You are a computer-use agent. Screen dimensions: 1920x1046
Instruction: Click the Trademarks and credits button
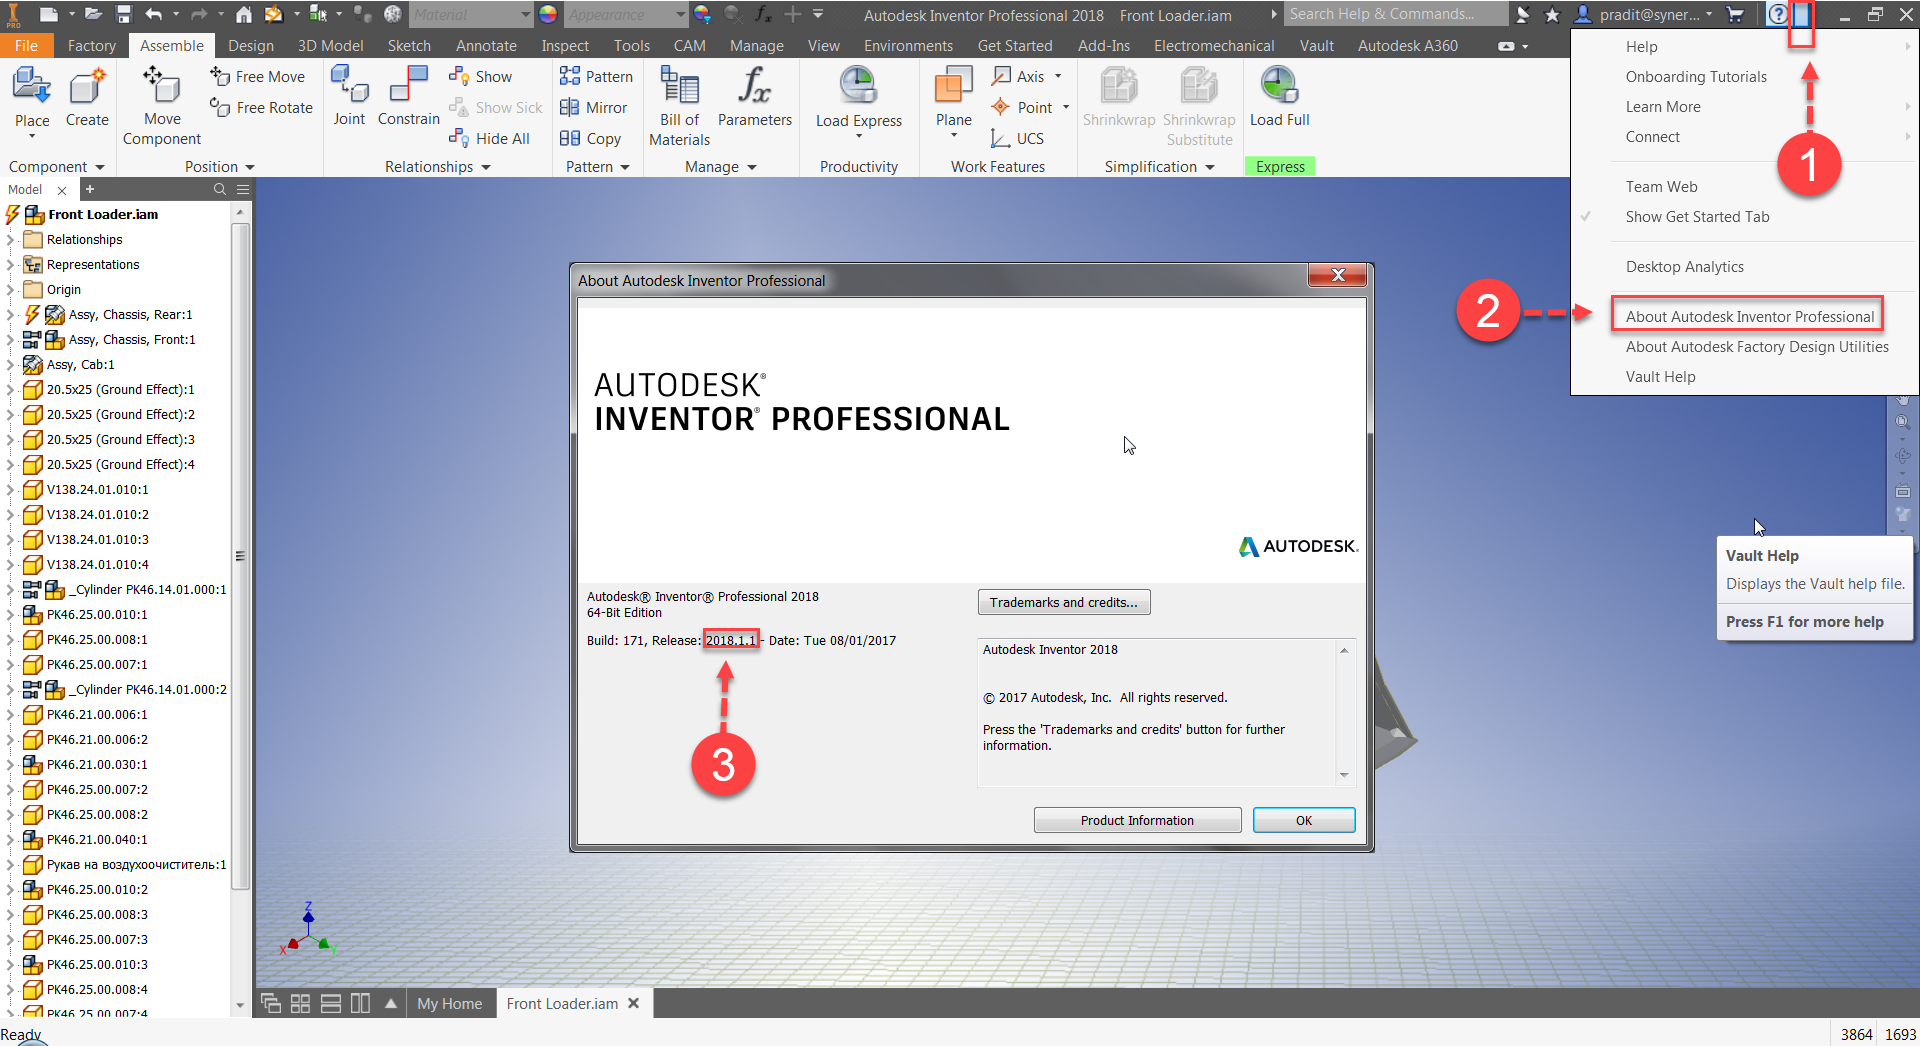[1063, 603]
